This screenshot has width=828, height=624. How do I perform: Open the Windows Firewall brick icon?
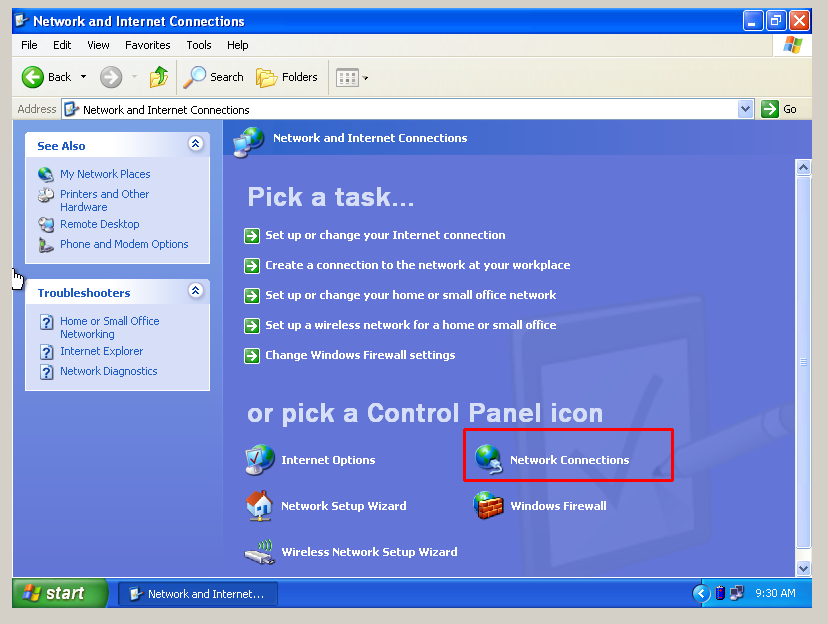pyautogui.click(x=488, y=505)
